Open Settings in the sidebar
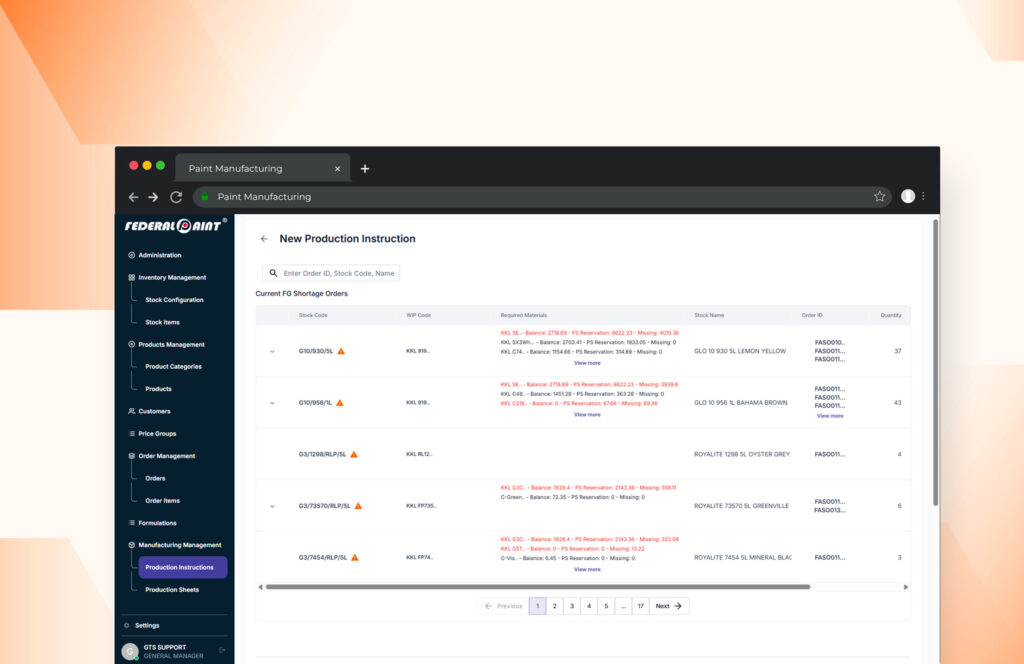The height and width of the screenshot is (664, 1024). (x=147, y=625)
